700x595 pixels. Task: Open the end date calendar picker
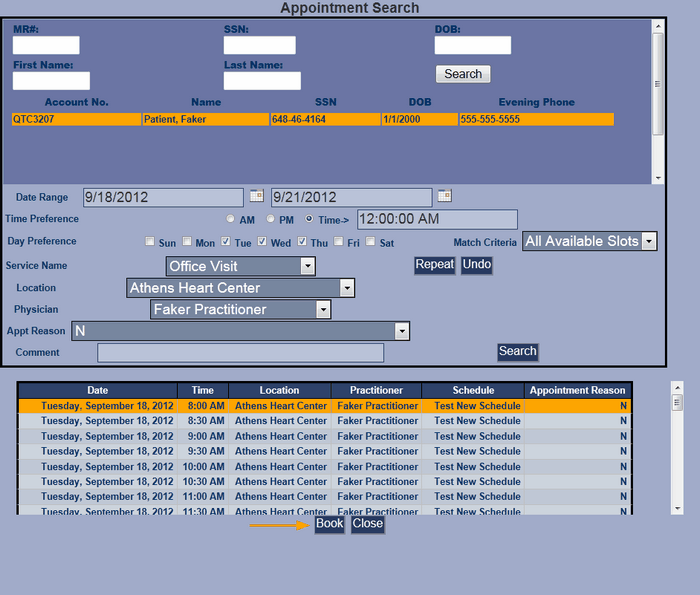click(x=445, y=196)
